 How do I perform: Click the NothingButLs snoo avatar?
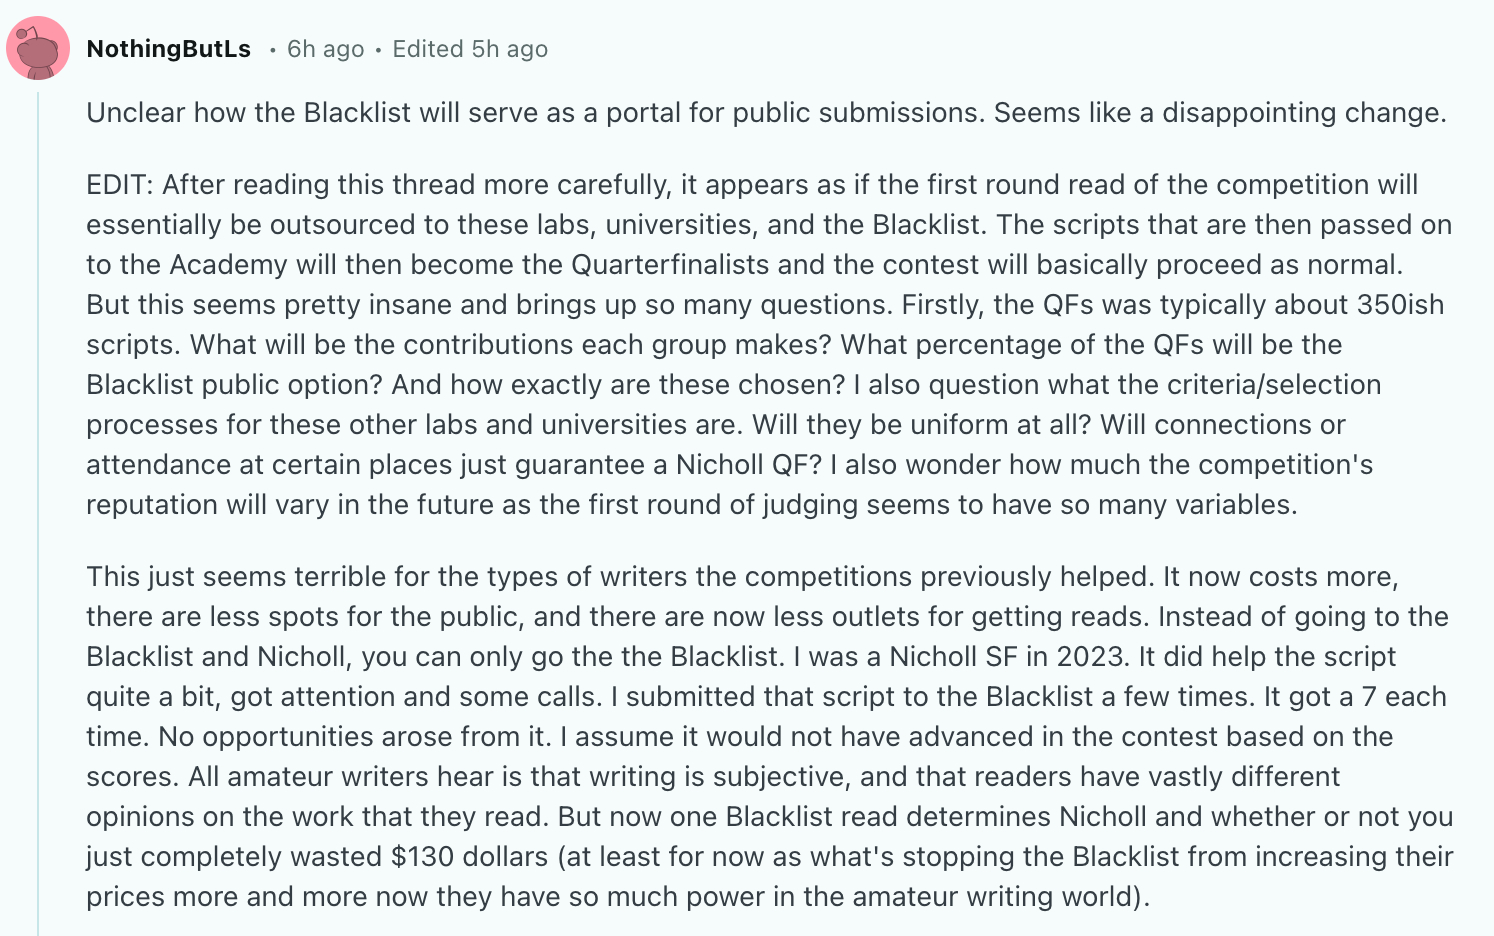coord(38,48)
